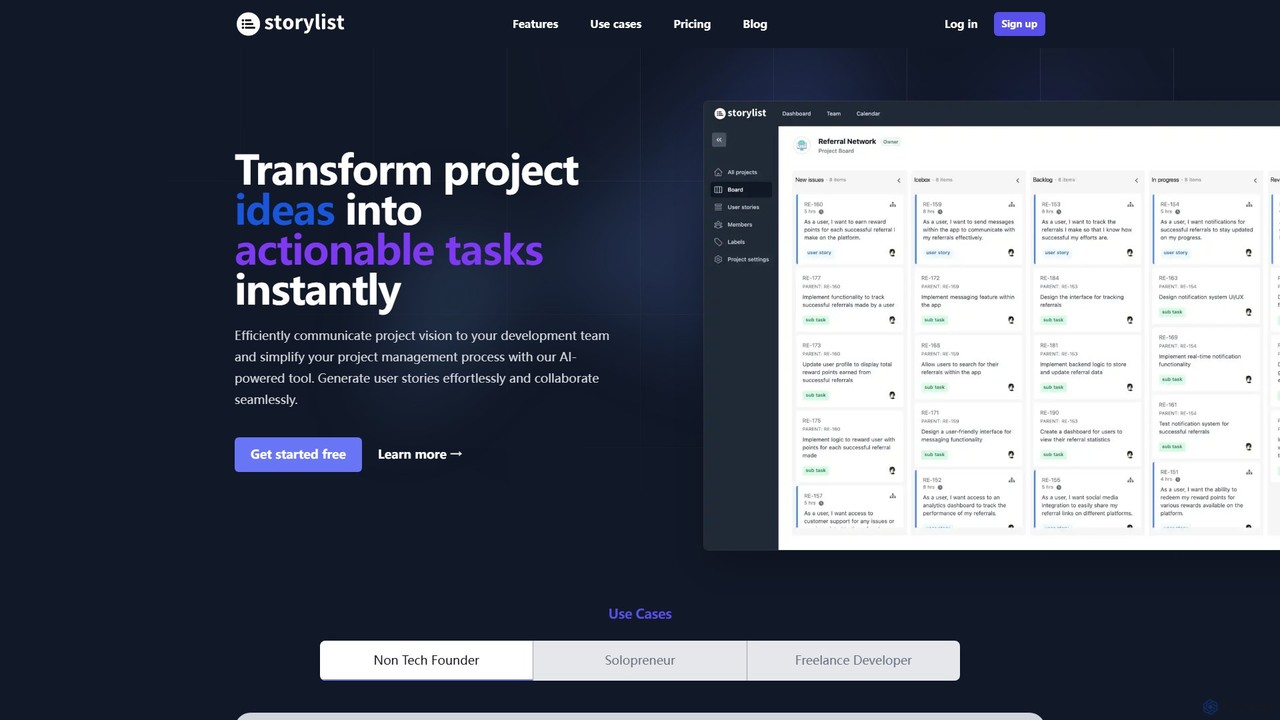Viewport: 1280px width, 720px height.
Task: Click the hierarchy icon on card RE-152
Action: tap(1011, 480)
